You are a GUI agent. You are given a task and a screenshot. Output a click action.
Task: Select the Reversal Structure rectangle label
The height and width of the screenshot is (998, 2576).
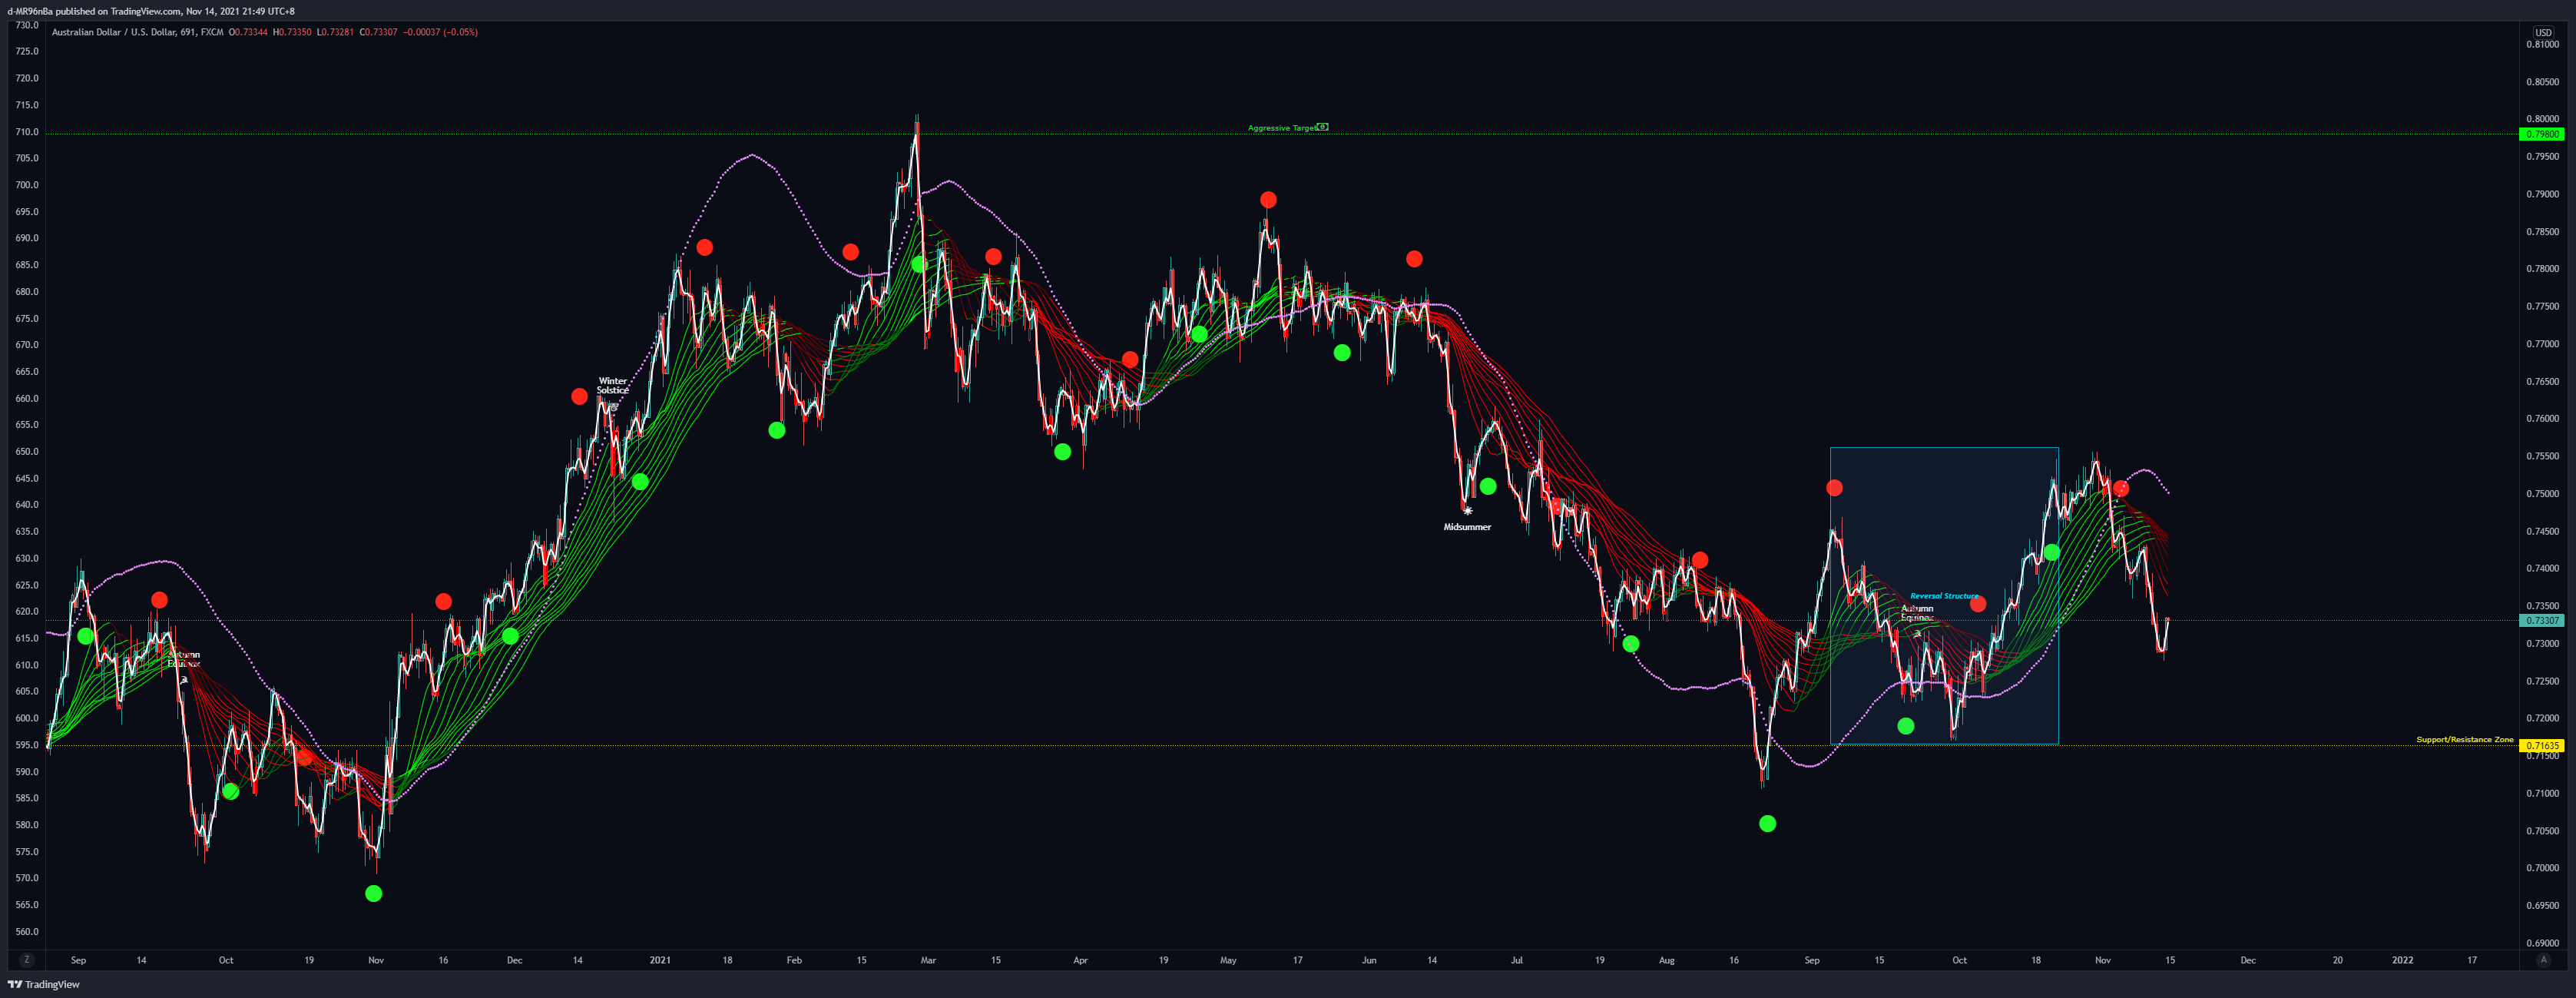pos(1944,596)
